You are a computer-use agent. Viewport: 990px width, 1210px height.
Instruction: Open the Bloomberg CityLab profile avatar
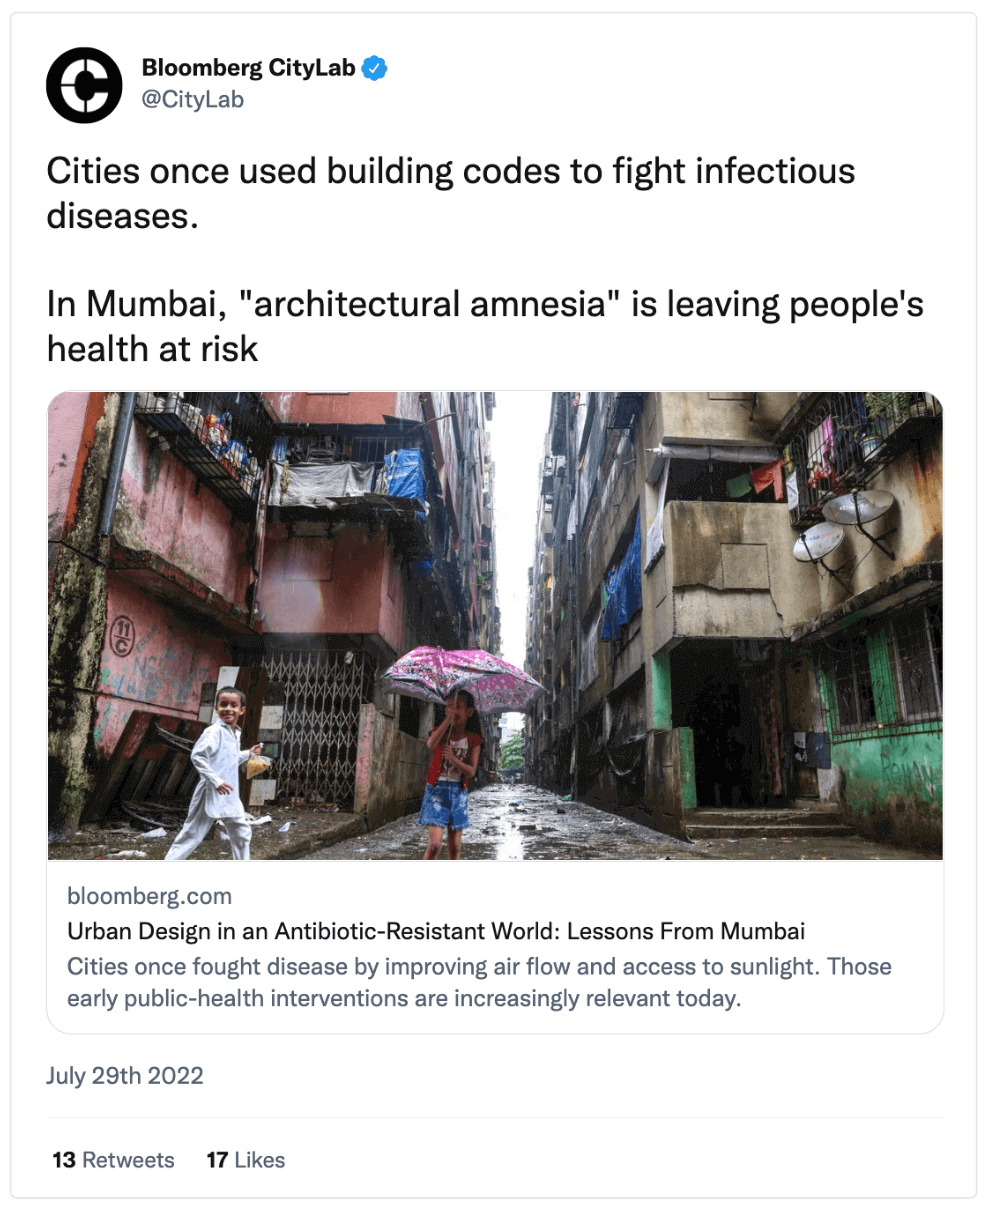[84, 85]
